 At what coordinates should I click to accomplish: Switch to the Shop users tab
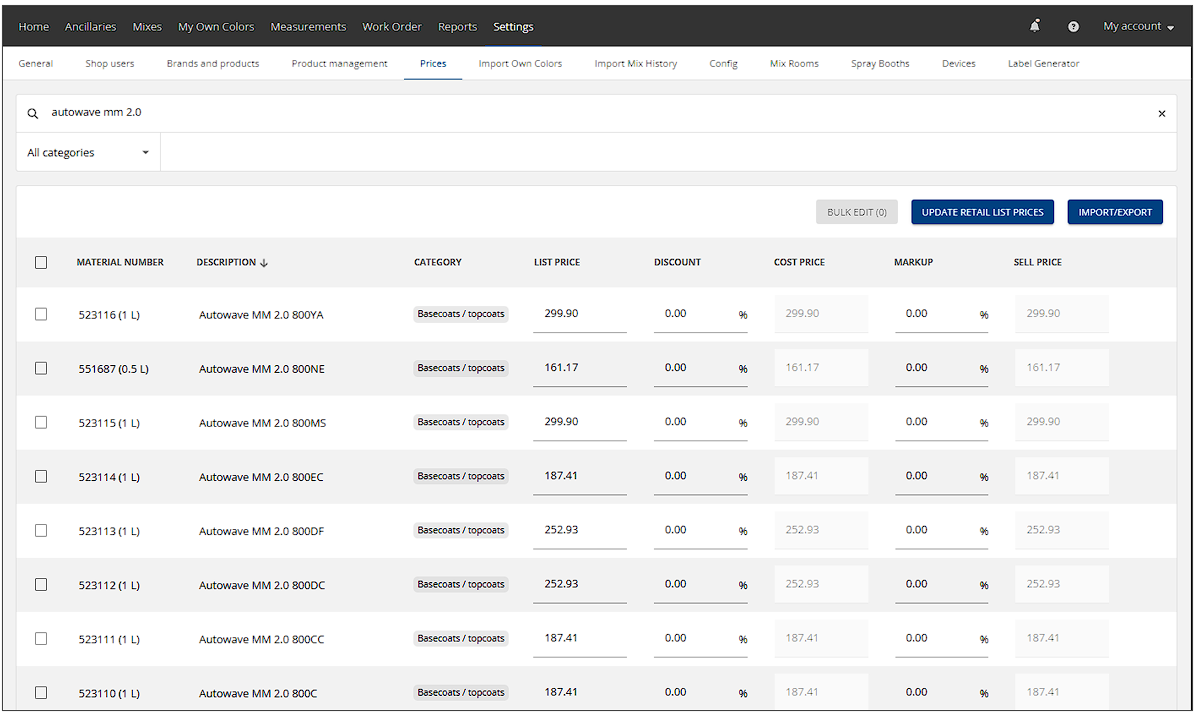click(110, 63)
